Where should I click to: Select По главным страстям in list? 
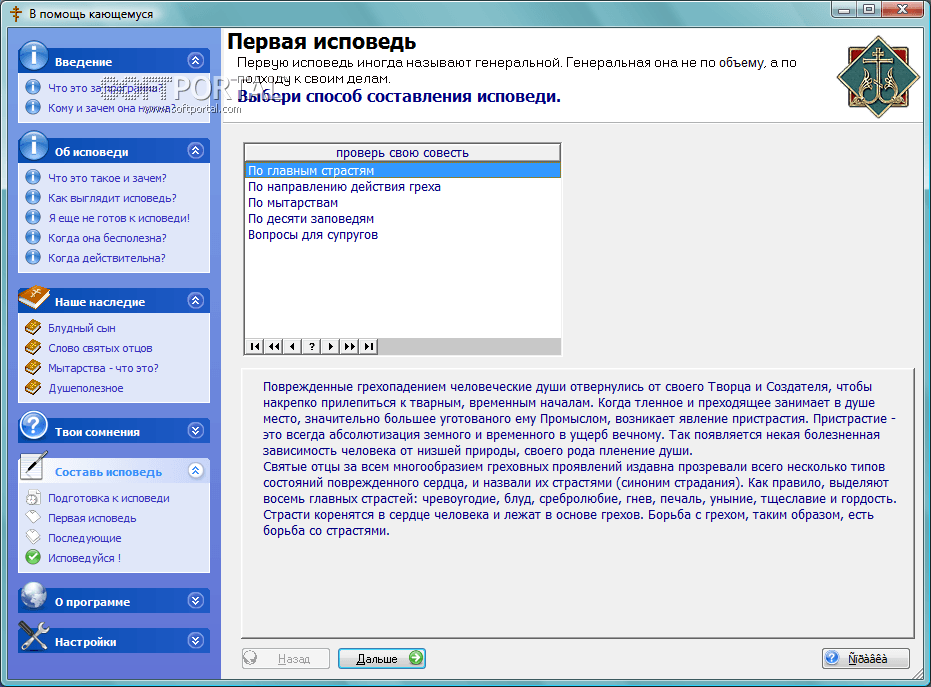403,171
